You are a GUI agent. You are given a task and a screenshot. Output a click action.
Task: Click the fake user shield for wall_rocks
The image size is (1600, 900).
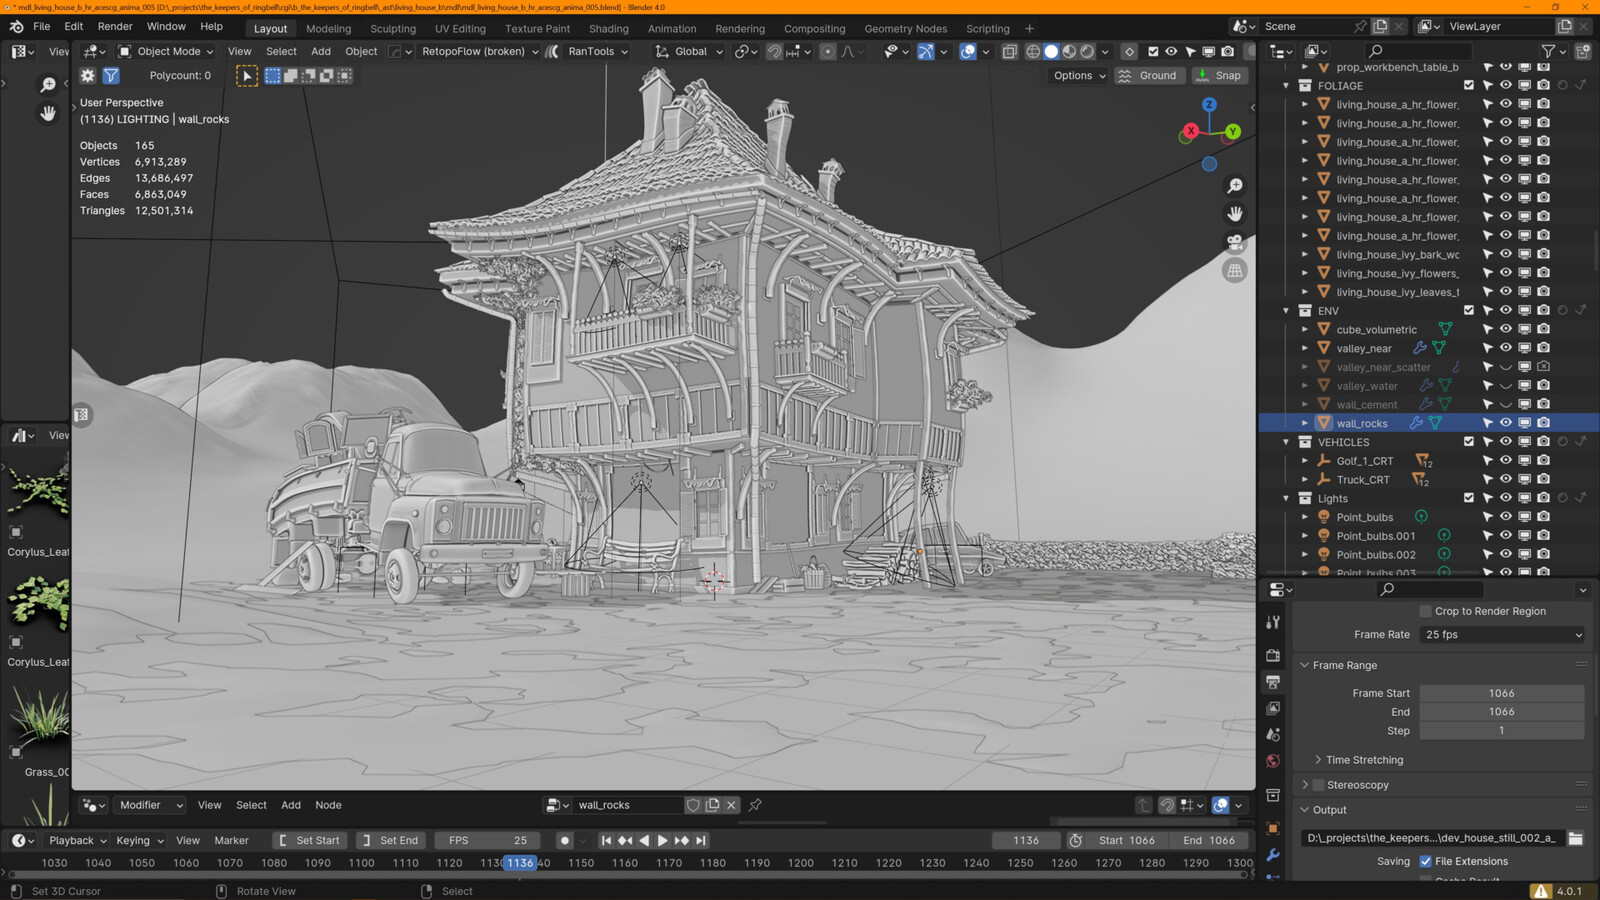pyautogui.click(x=693, y=805)
